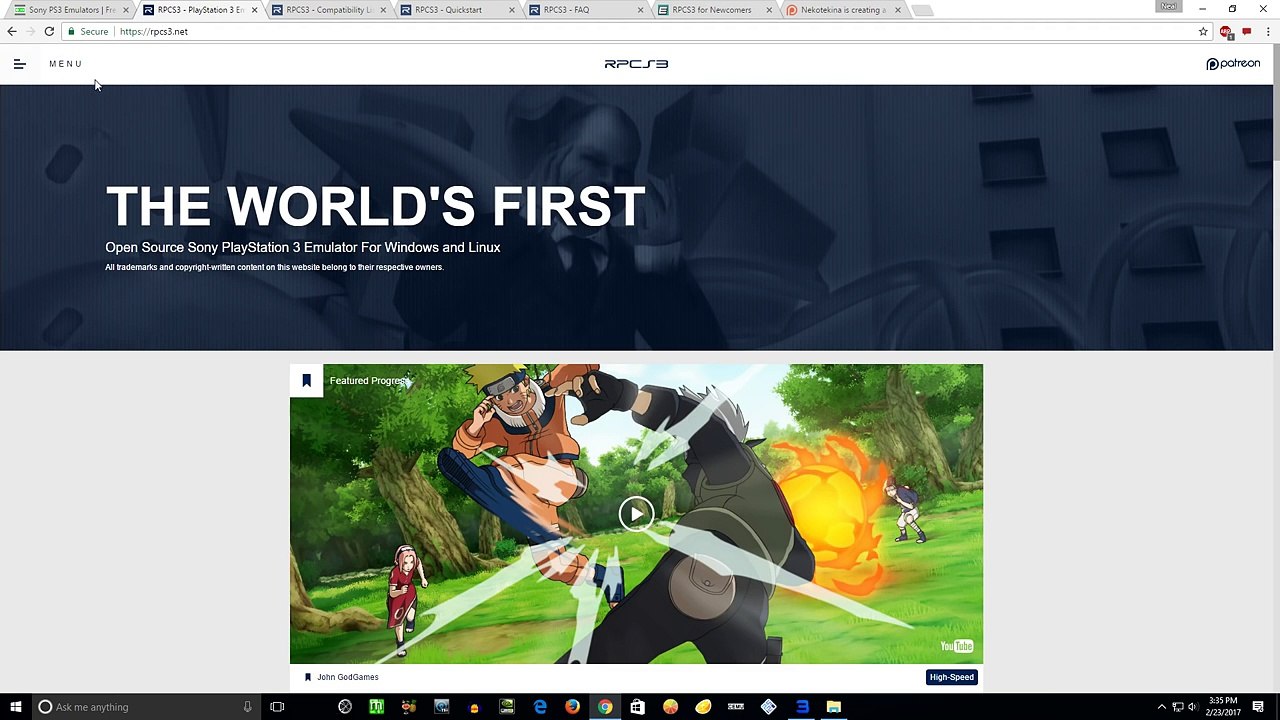Open File Explorer from the taskbar
The height and width of the screenshot is (720, 1280).
833,707
